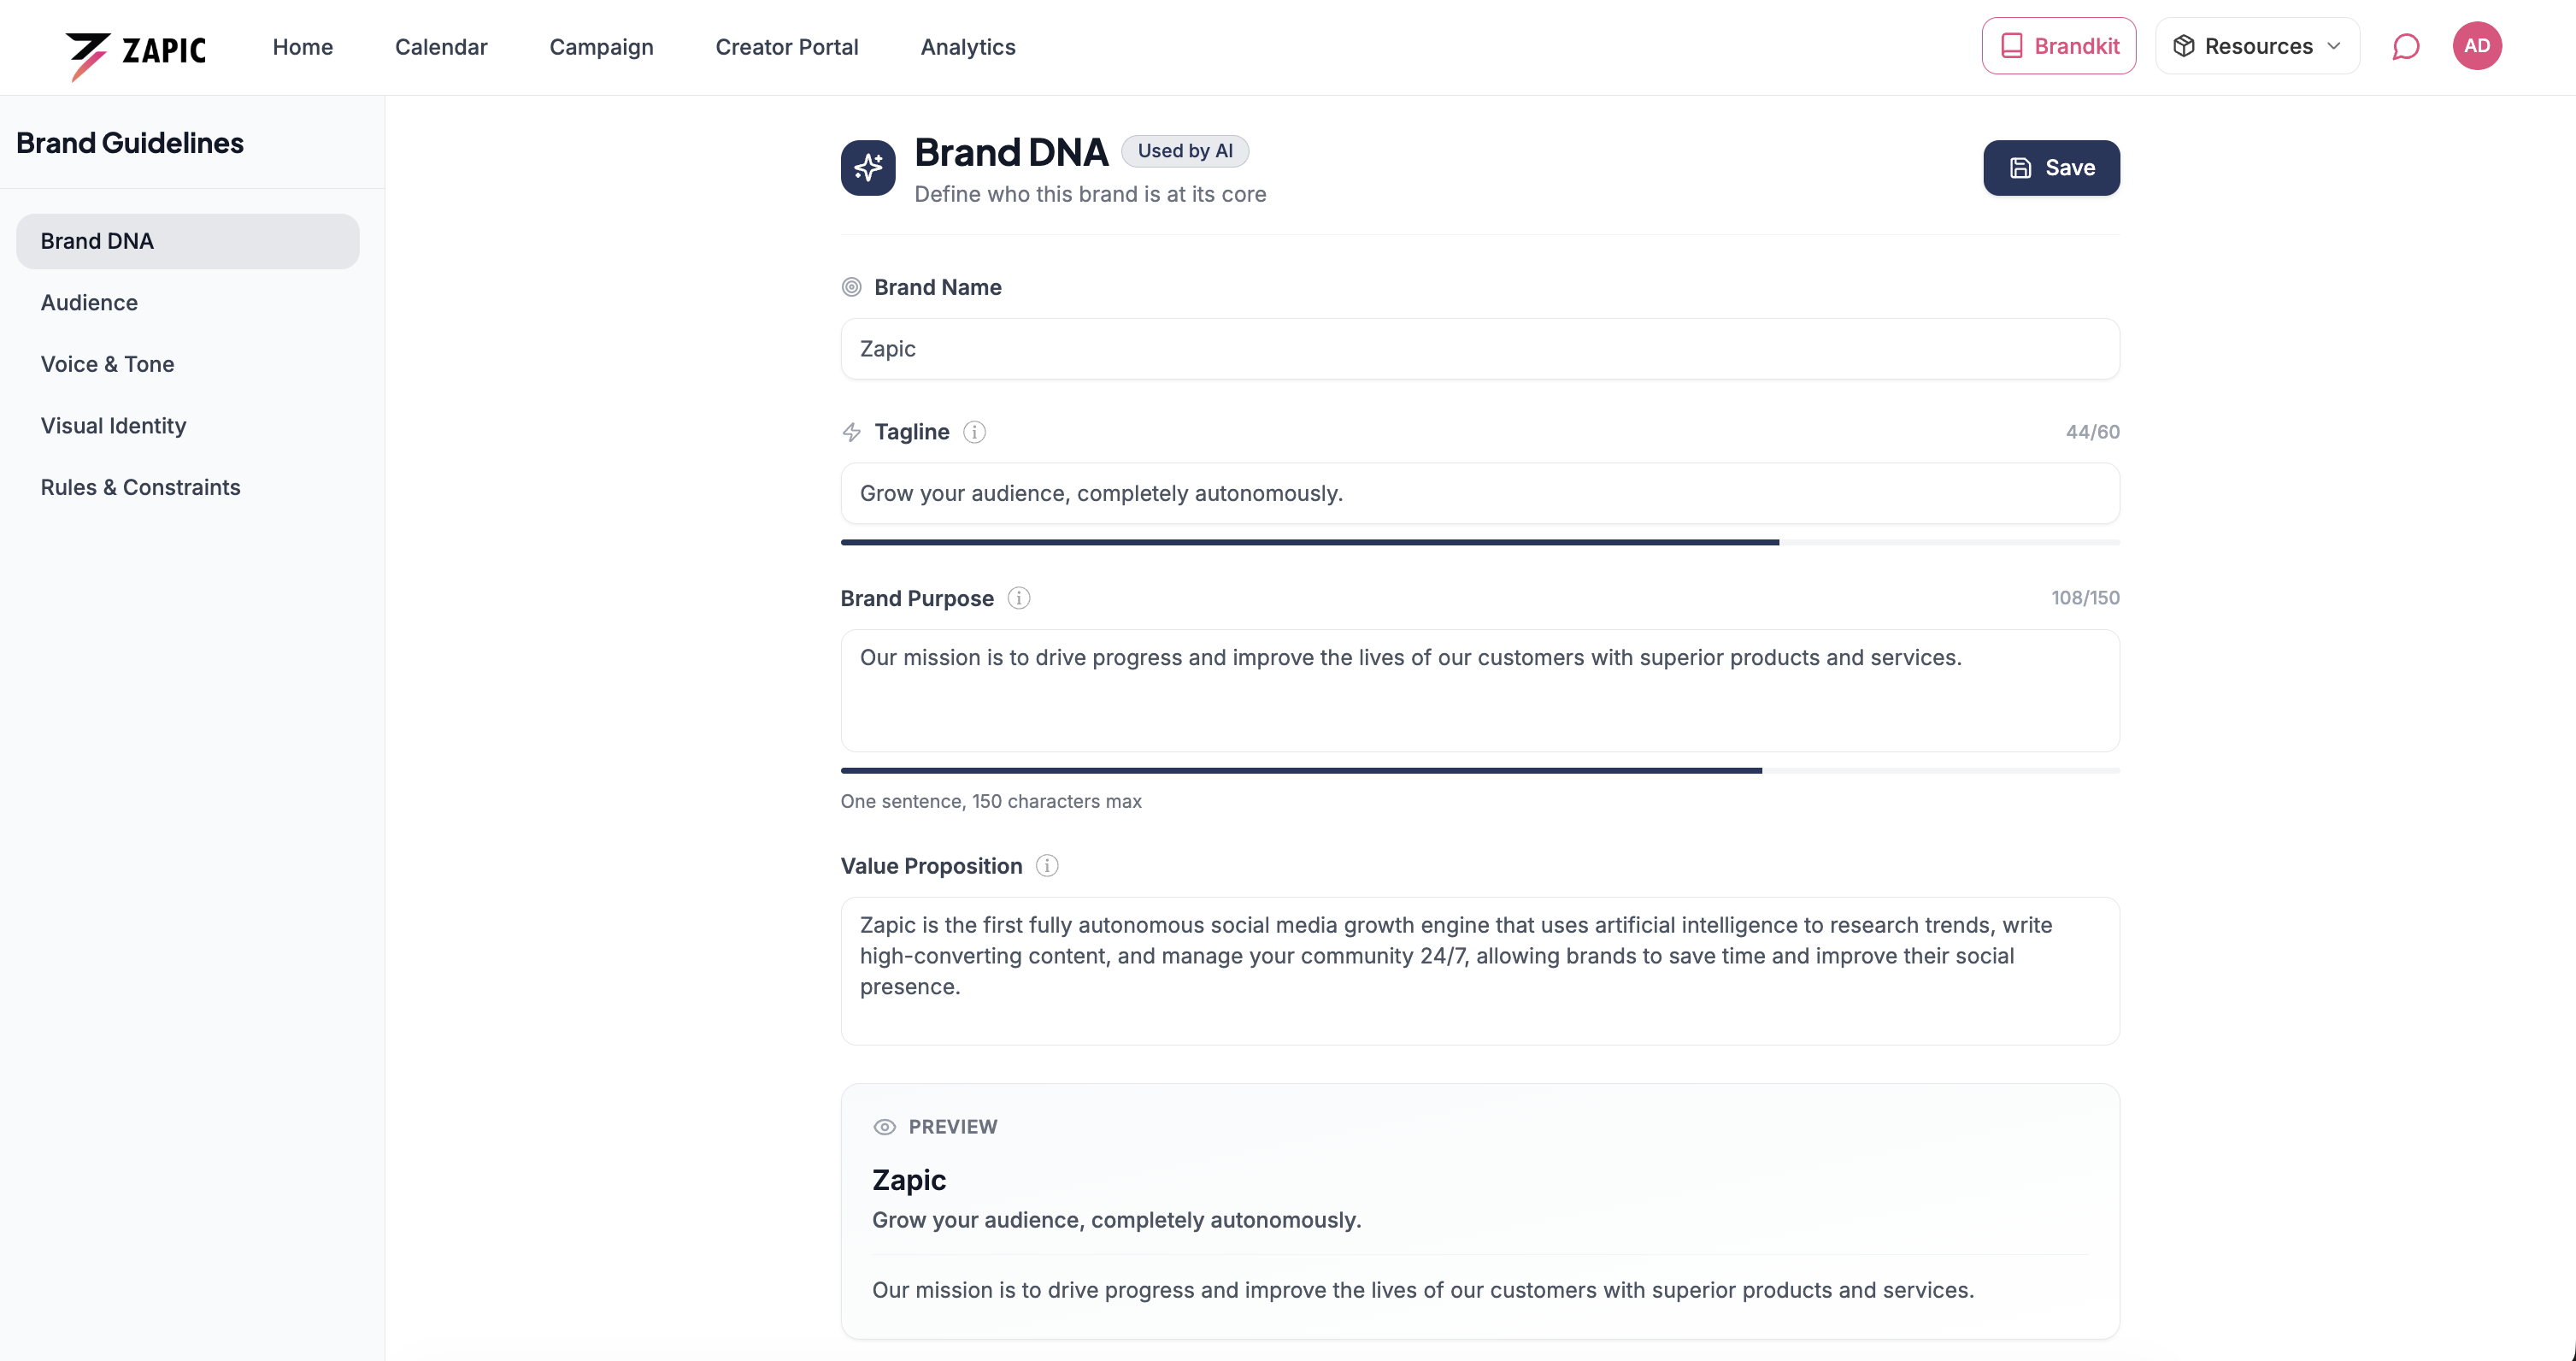Go to the Calendar page
The height and width of the screenshot is (1361, 2576).
coord(441,47)
